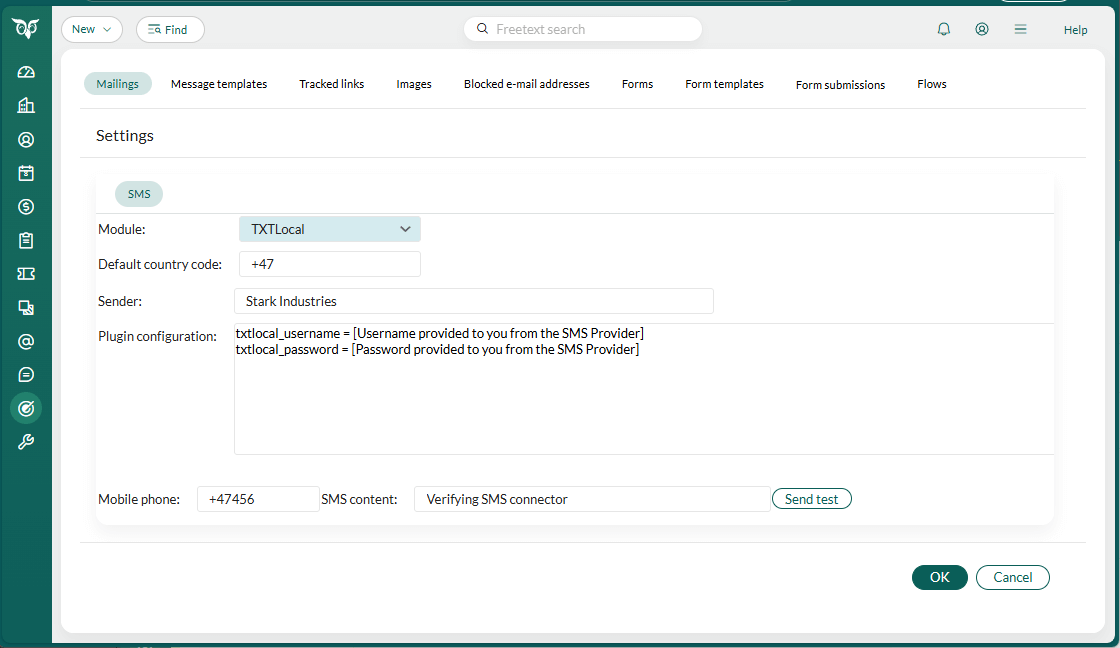Select the Blocked e-mail addresses tab

pos(526,84)
